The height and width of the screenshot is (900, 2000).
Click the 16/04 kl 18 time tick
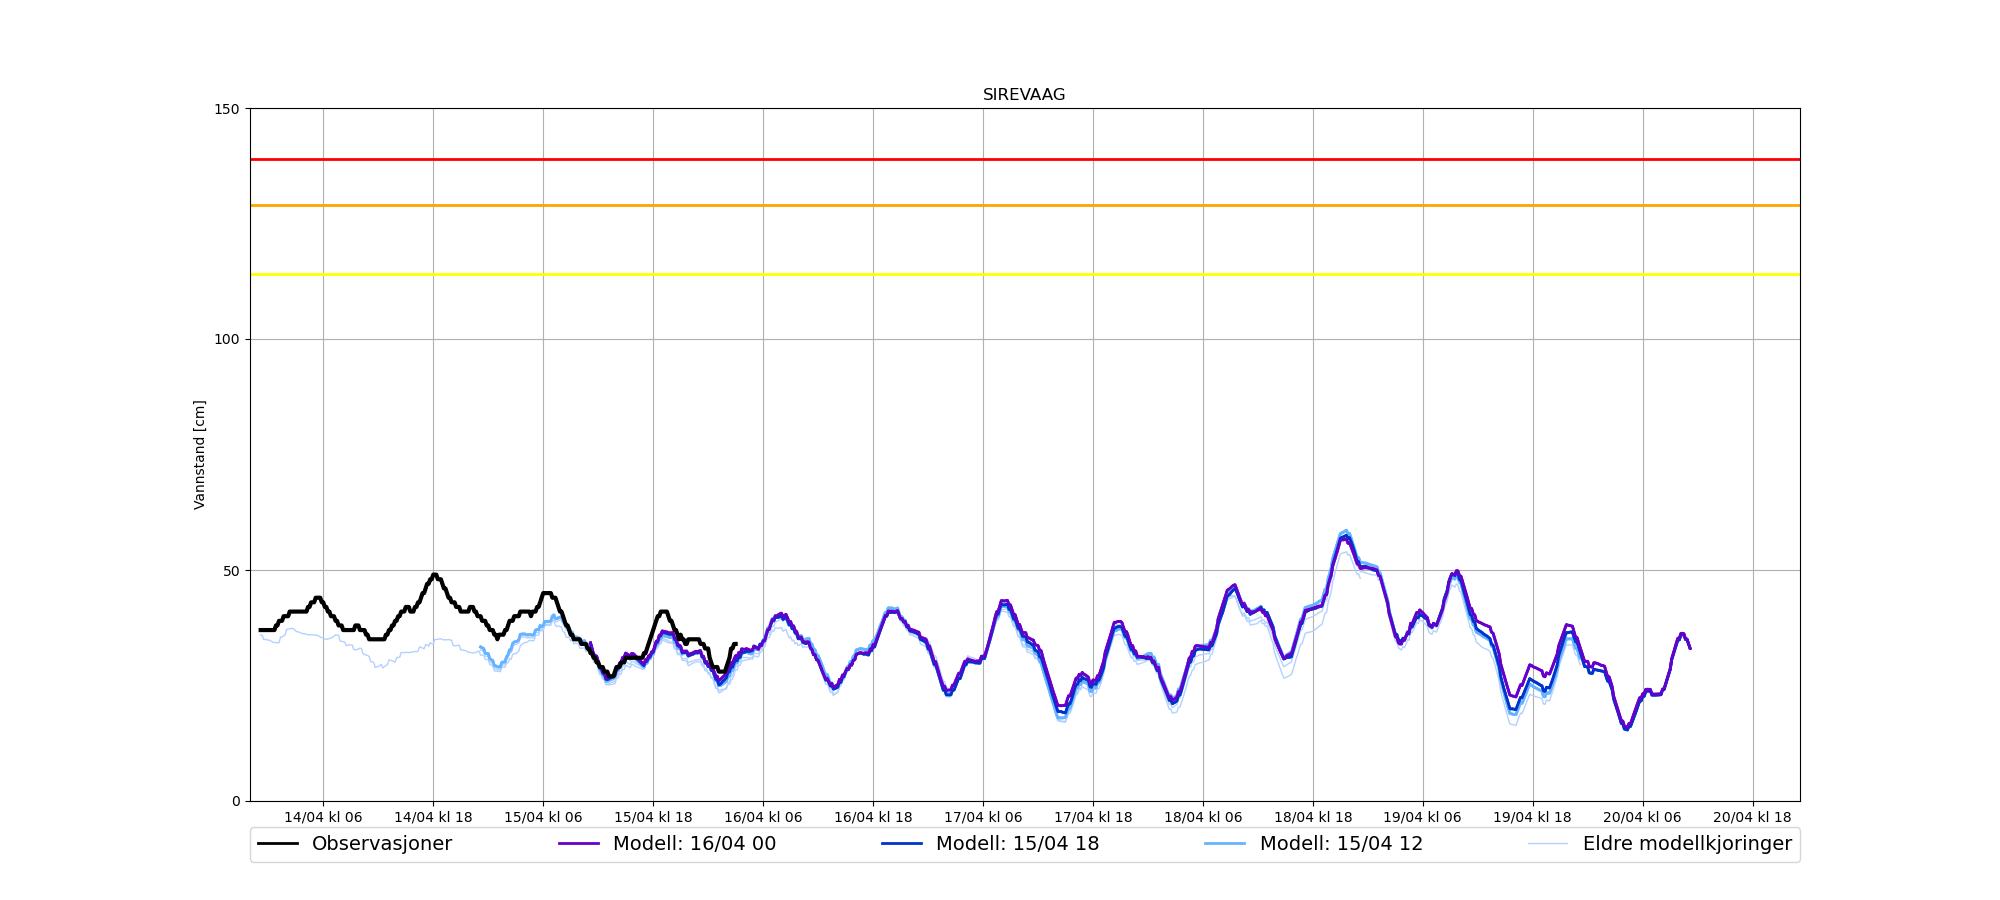point(873,817)
